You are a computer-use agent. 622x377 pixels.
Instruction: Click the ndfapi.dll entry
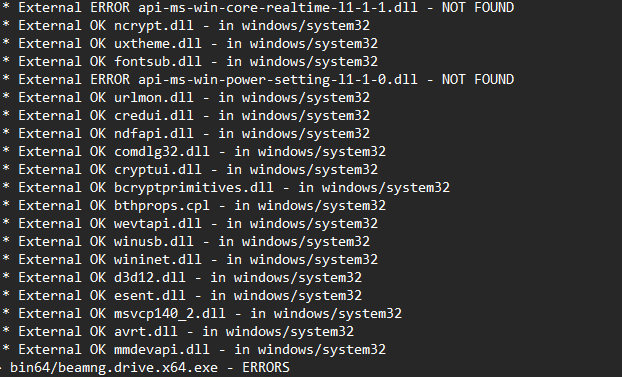coord(186,134)
